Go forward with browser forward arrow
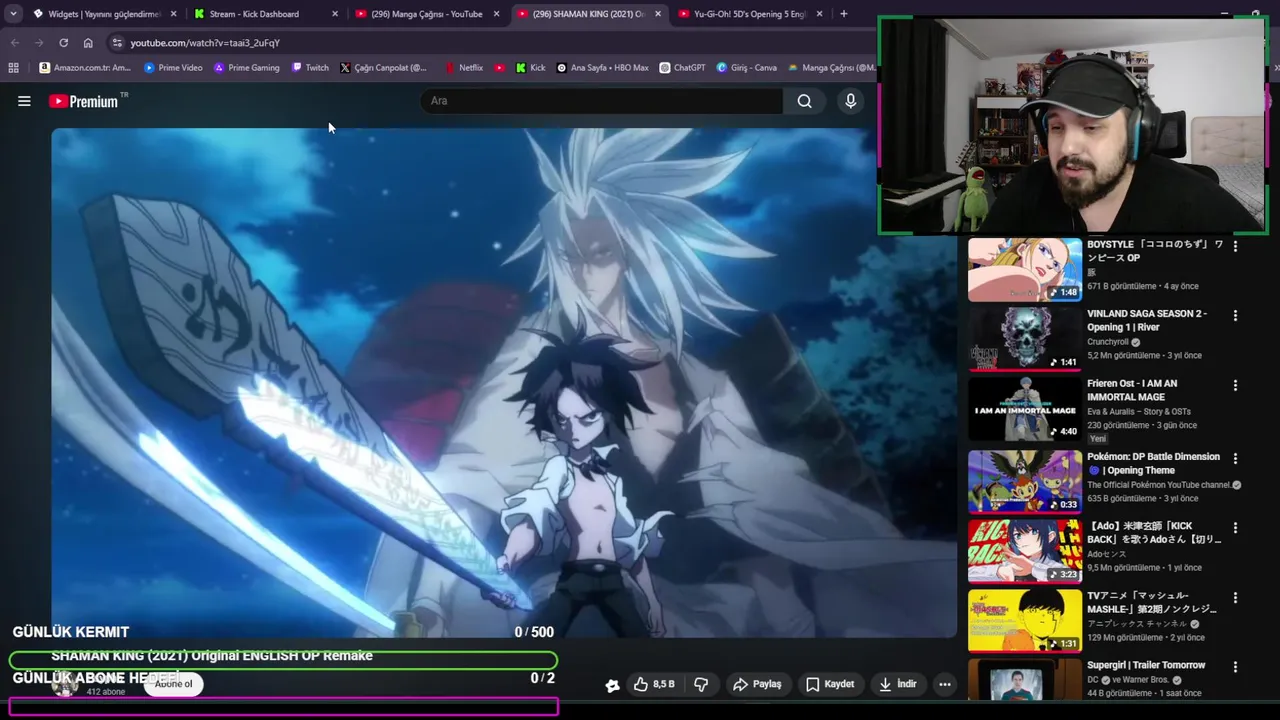Viewport: 1280px width, 720px height. click(x=39, y=43)
